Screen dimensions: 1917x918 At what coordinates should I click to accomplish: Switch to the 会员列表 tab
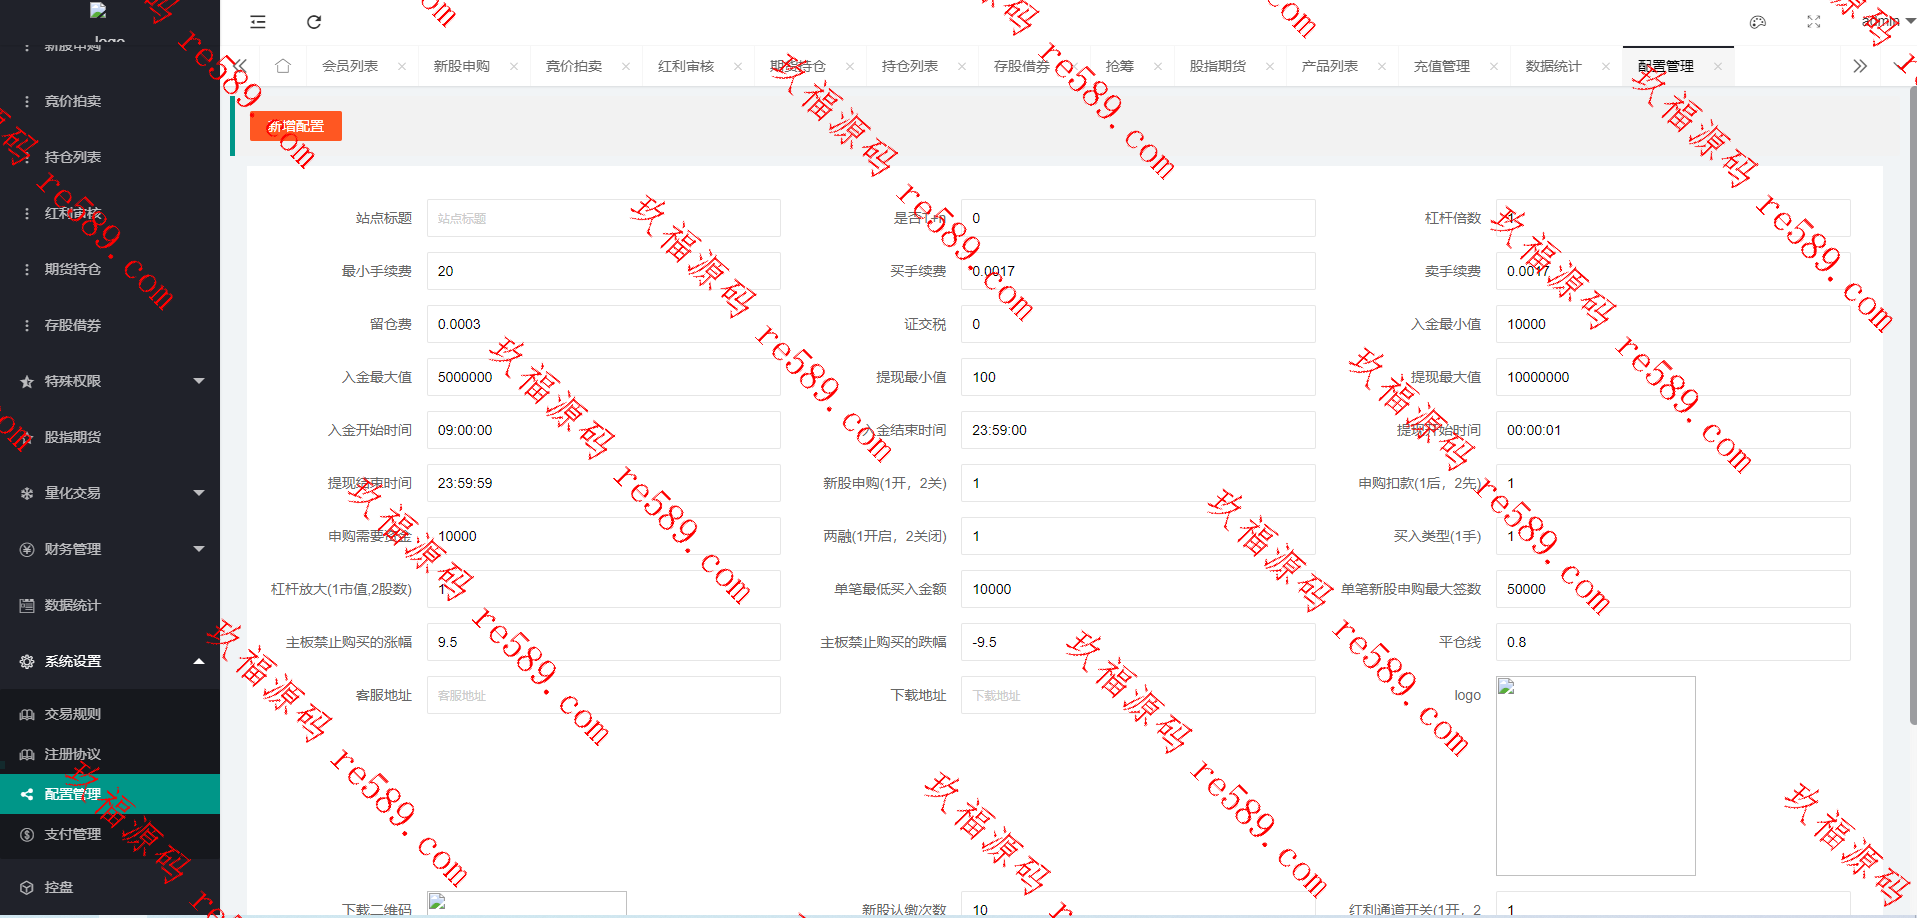coord(350,67)
